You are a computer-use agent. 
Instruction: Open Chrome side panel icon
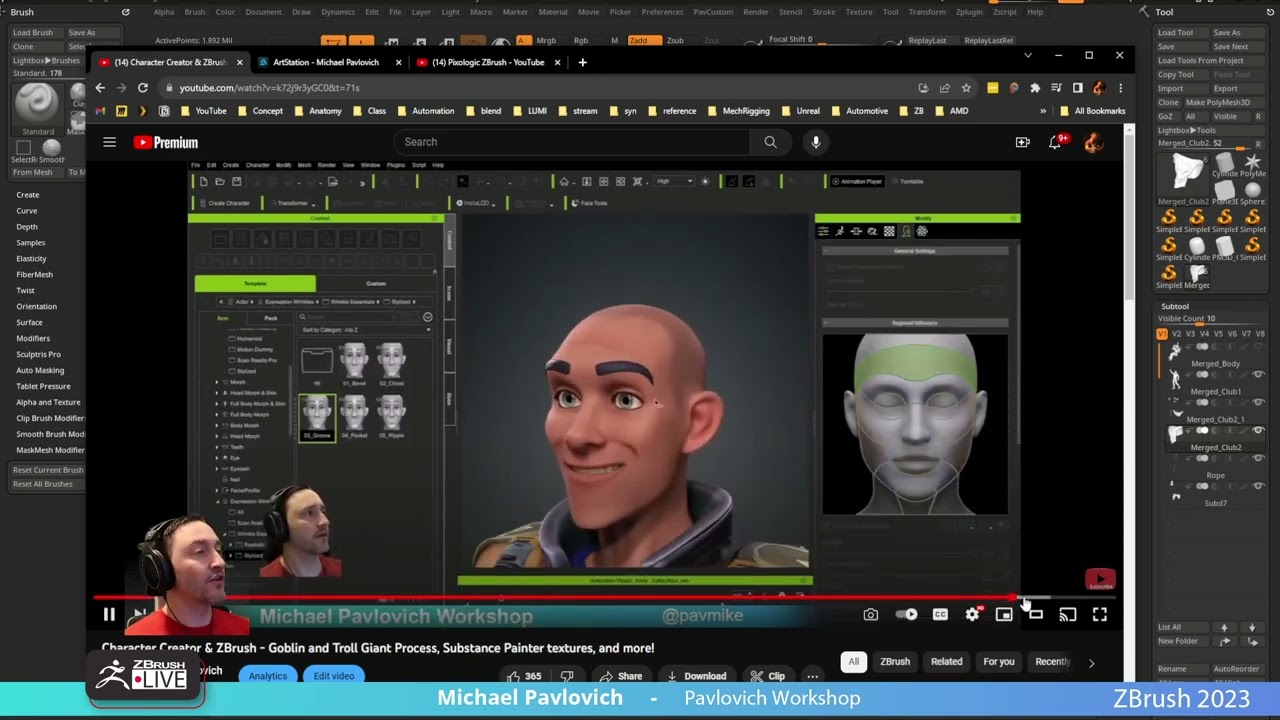click(1077, 88)
